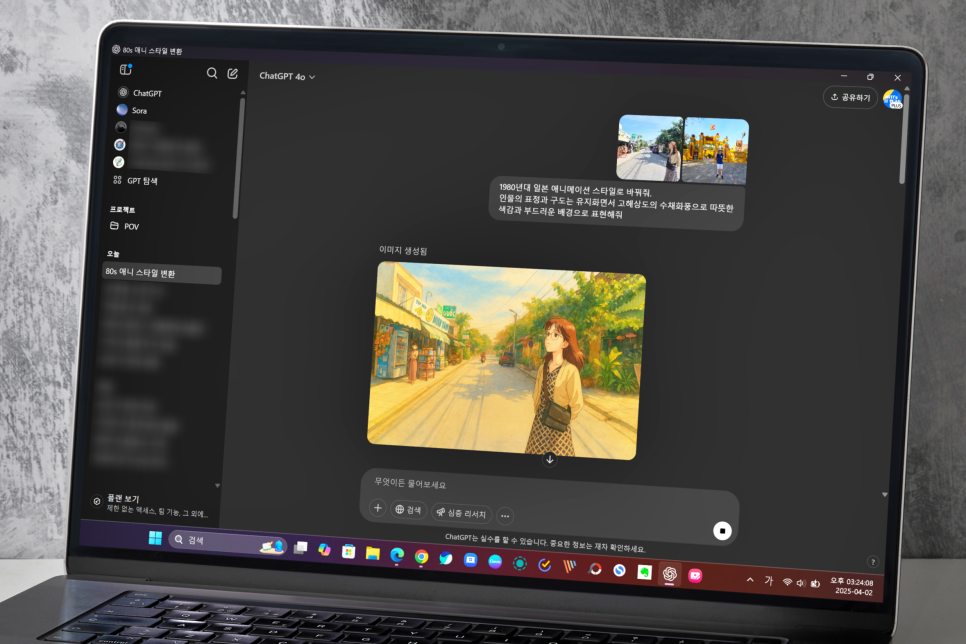Click the plus attach button in composer

378,508
